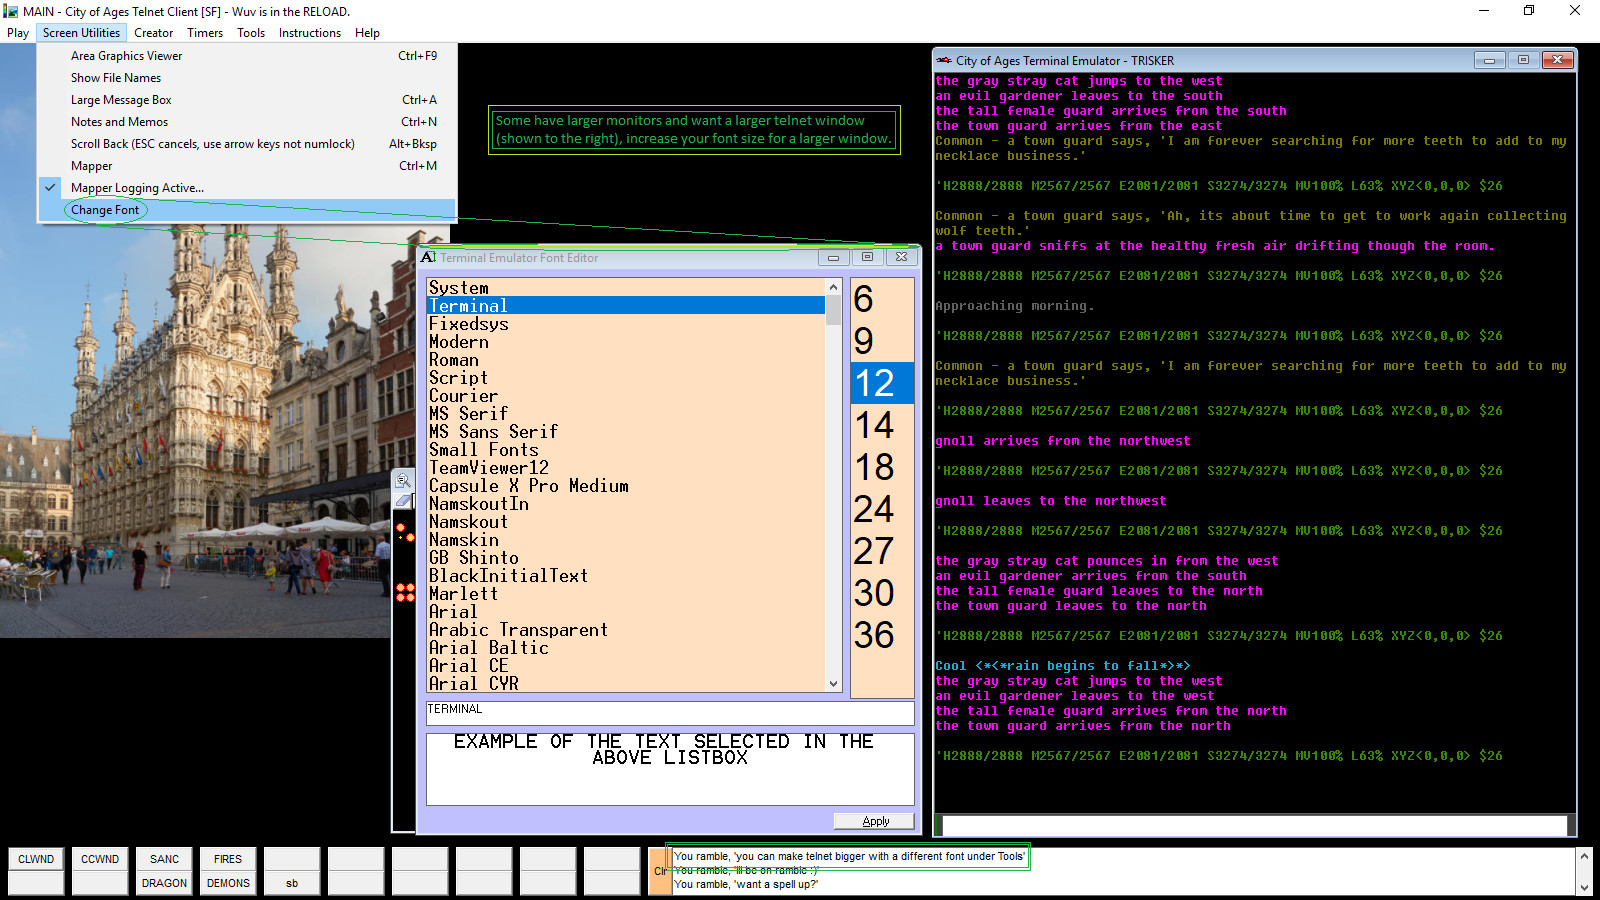Click the Apply button in the font editor
Image resolution: width=1600 pixels, height=900 pixels.
(874, 820)
